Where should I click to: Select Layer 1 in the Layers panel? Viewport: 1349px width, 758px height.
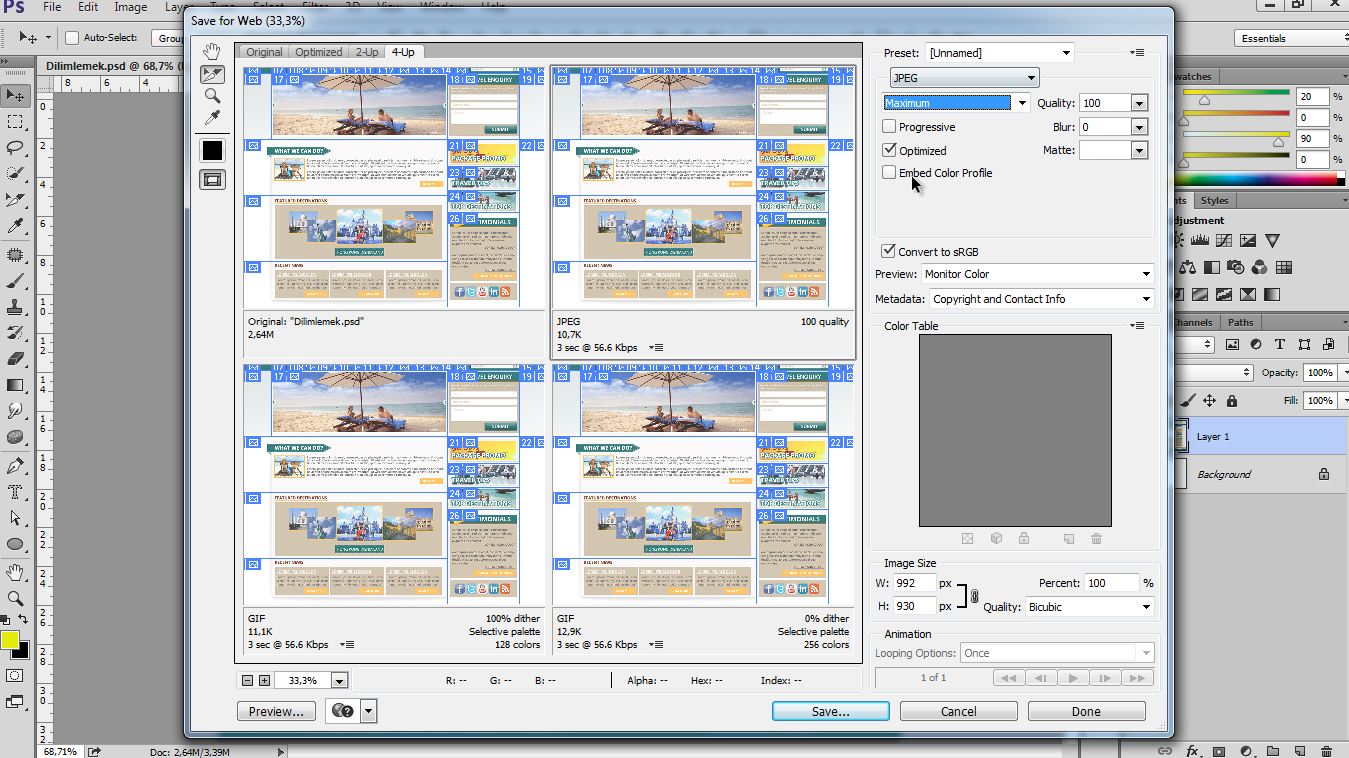click(x=1260, y=436)
